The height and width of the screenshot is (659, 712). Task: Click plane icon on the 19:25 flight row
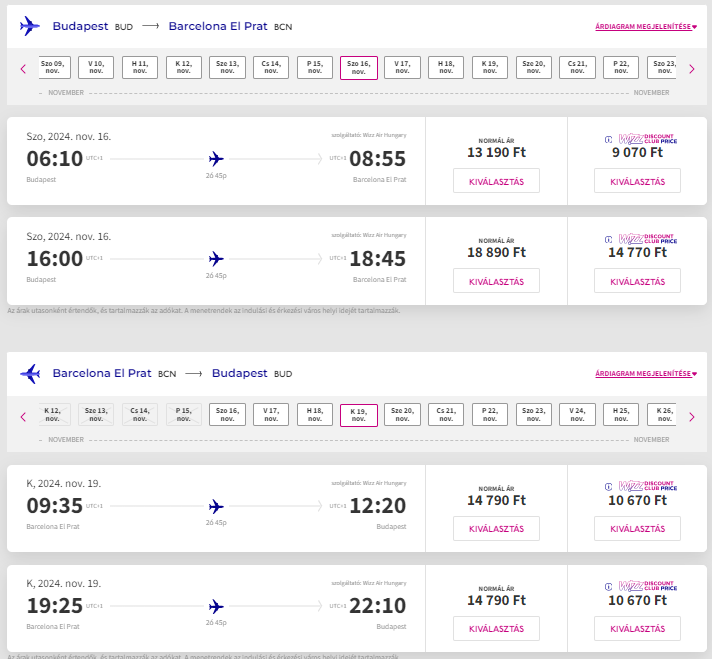[216, 606]
